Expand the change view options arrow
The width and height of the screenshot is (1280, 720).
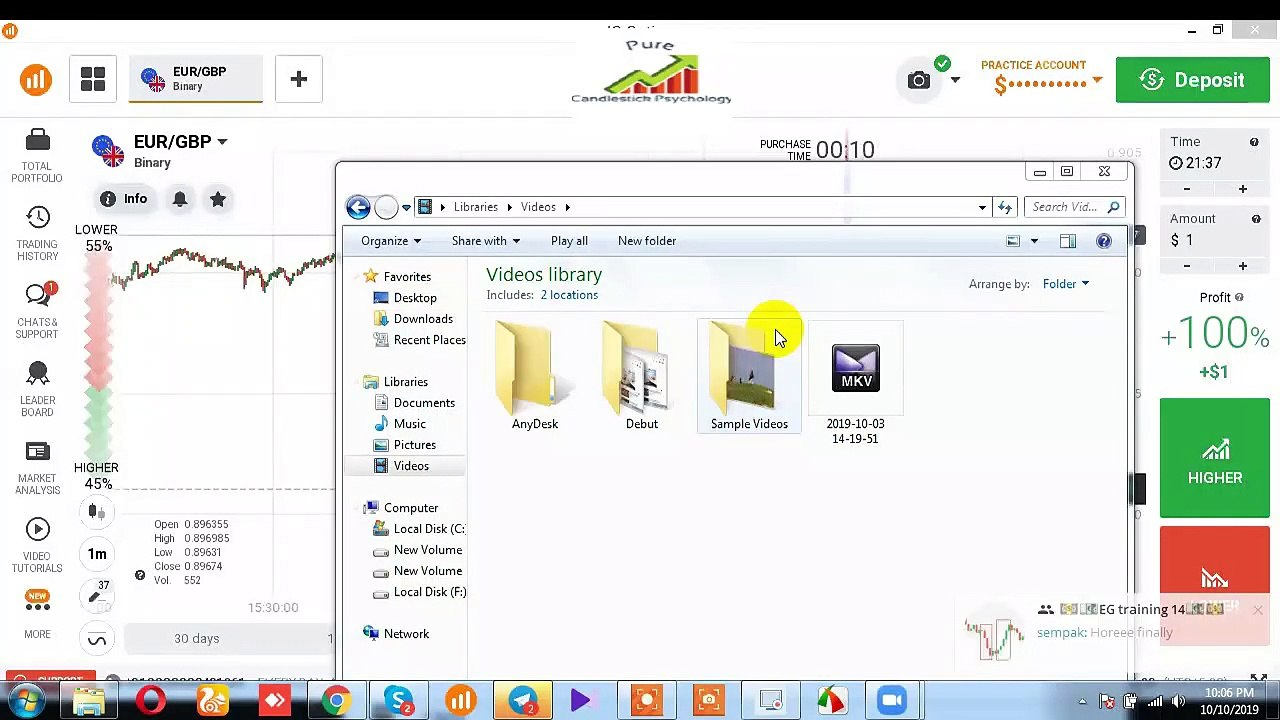click(x=1034, y=241)
